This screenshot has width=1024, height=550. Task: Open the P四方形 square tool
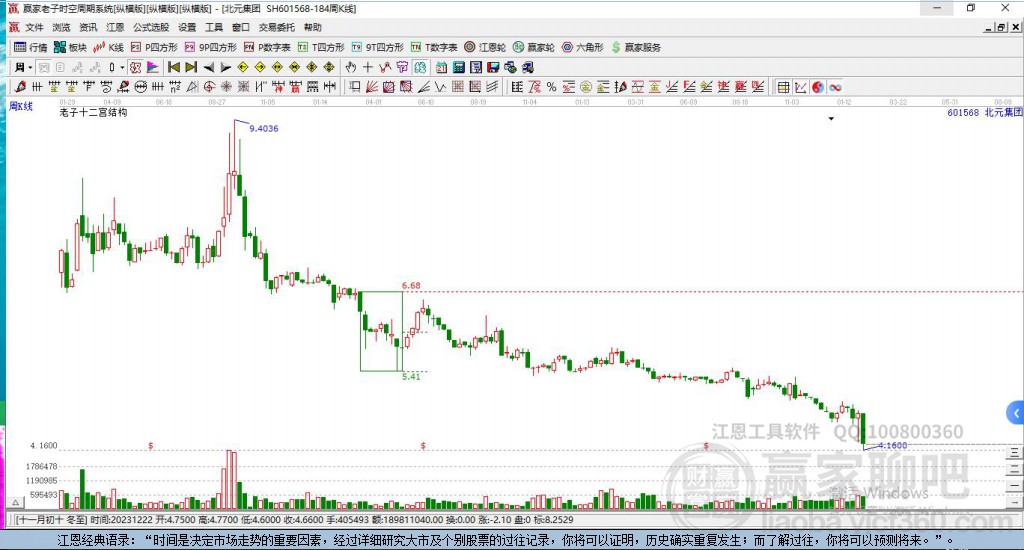point(154,47)
